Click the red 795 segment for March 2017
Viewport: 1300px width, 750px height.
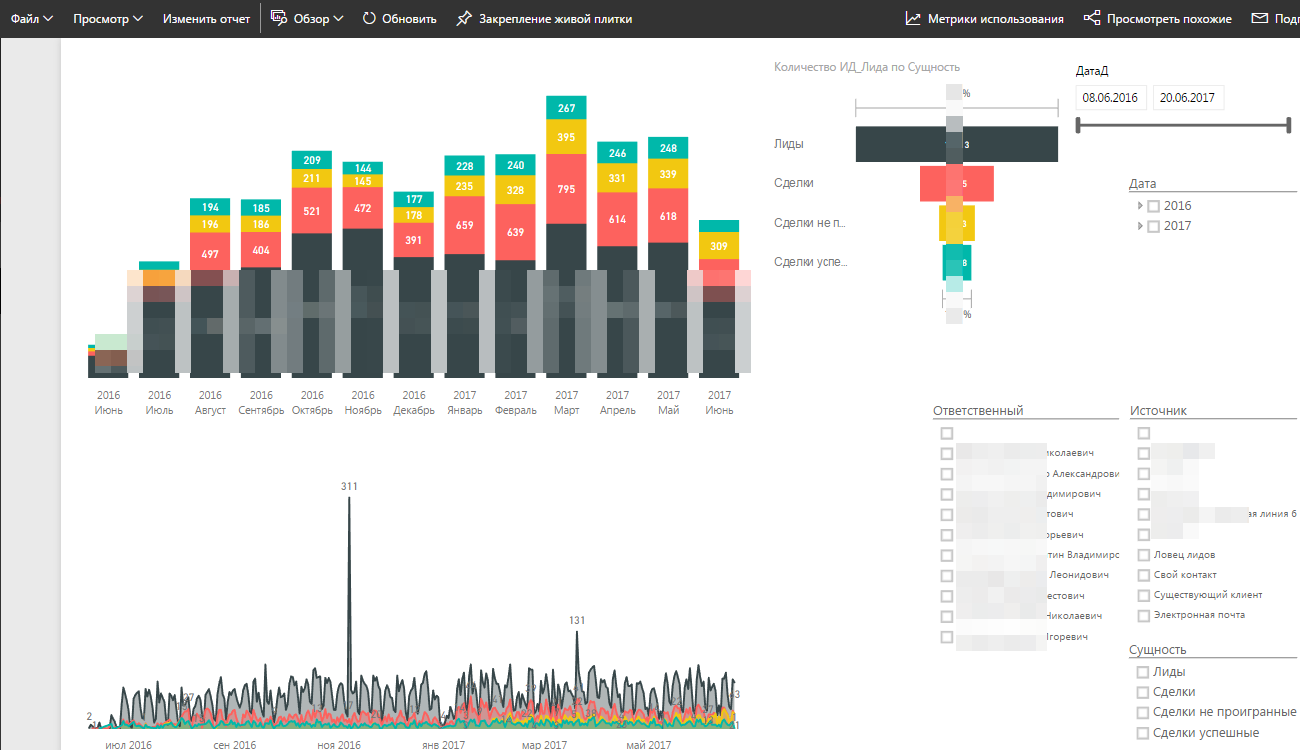(x=566, y=189)
